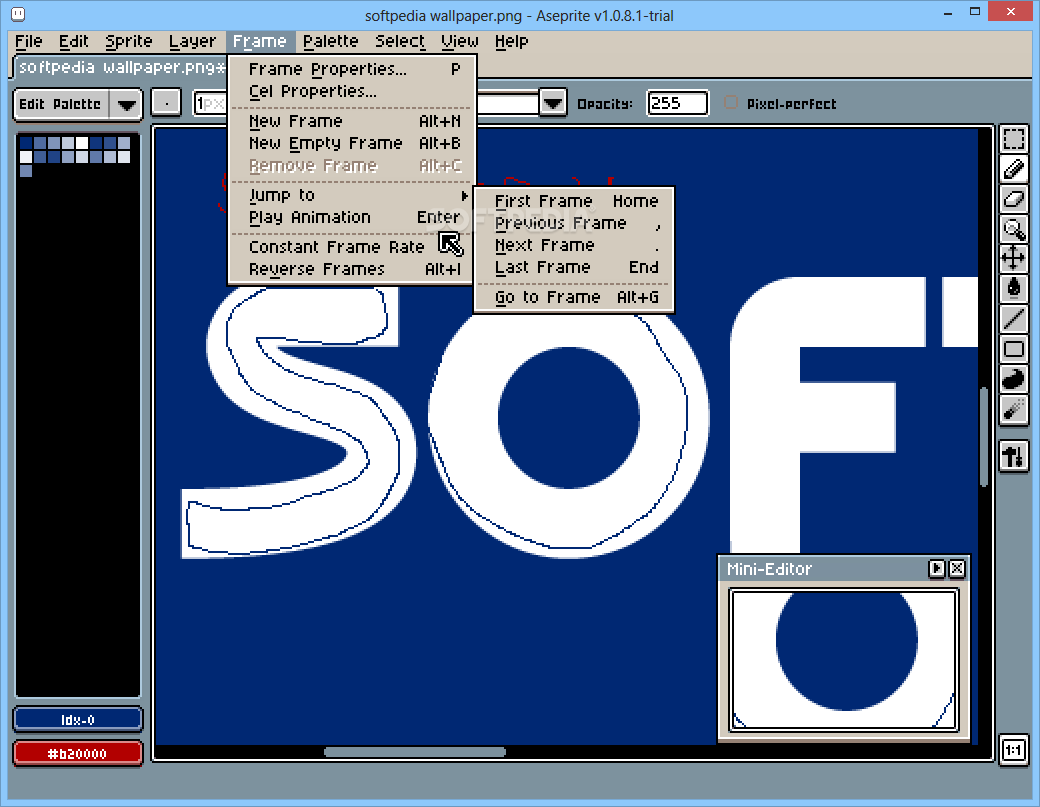Expand the Jump to submenu

352,196
